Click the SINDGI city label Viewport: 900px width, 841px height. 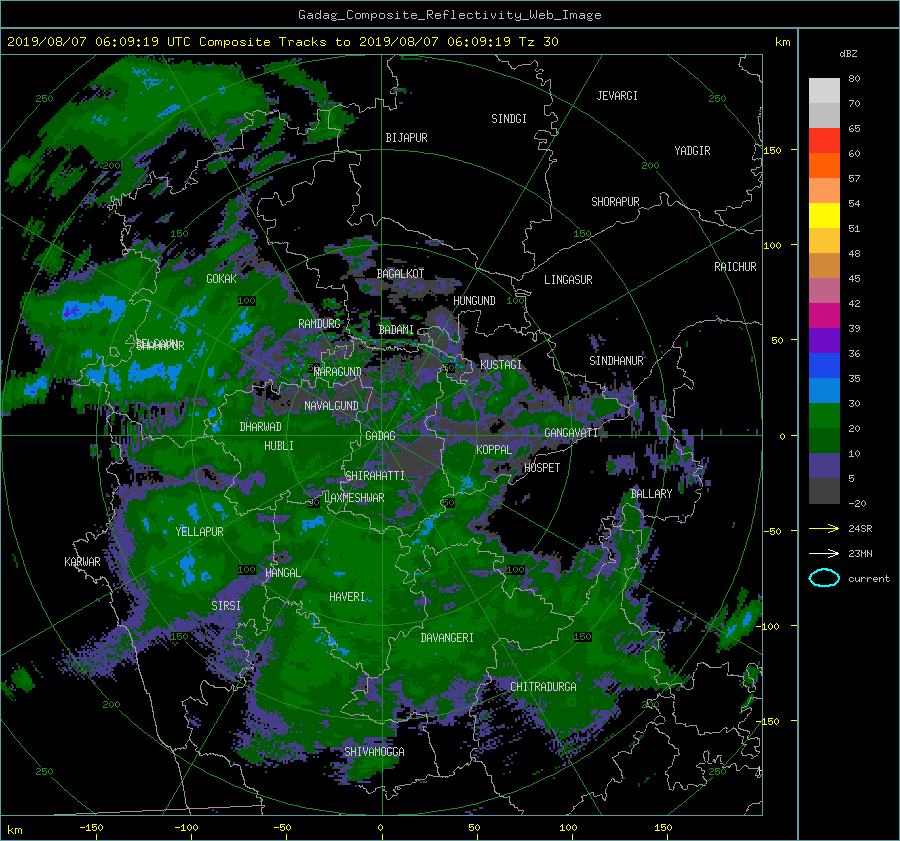[x=509, y=119]
